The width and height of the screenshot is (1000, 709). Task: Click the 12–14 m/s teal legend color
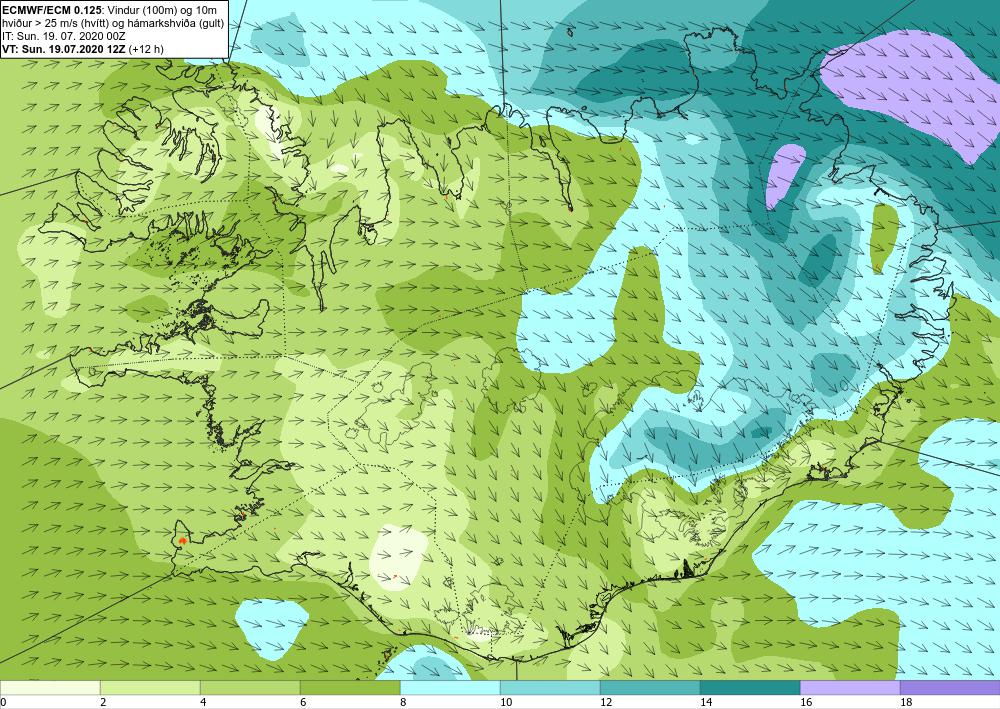[x=650, y=688]
